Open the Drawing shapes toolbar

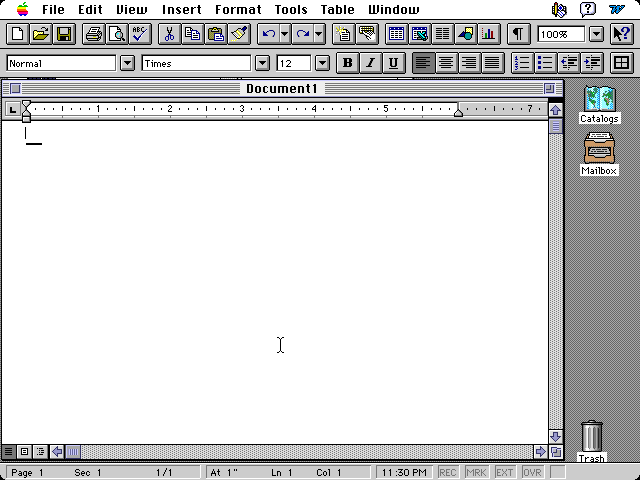click(x=466, y=34)
